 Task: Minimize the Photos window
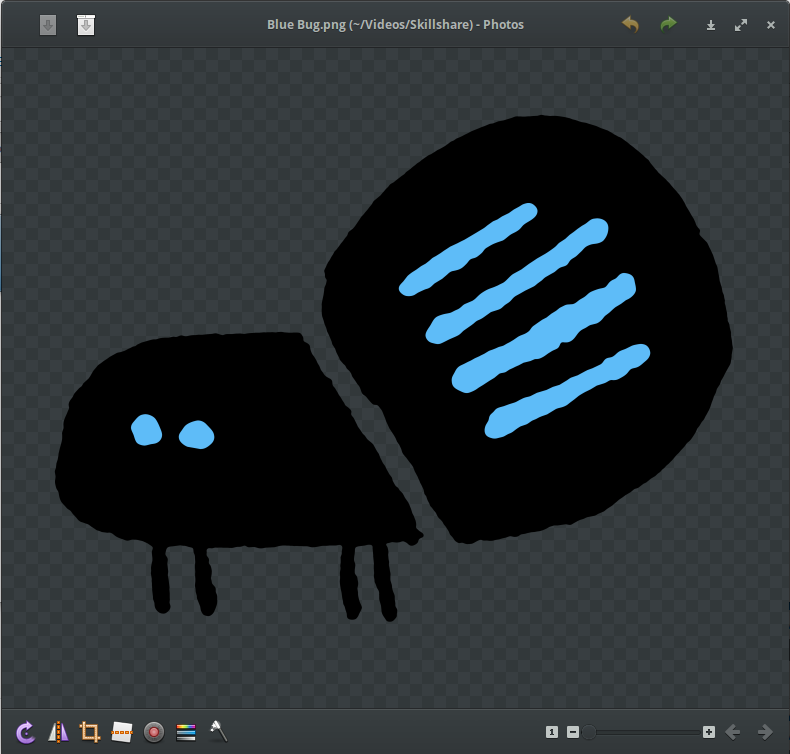tap(711, 25)
